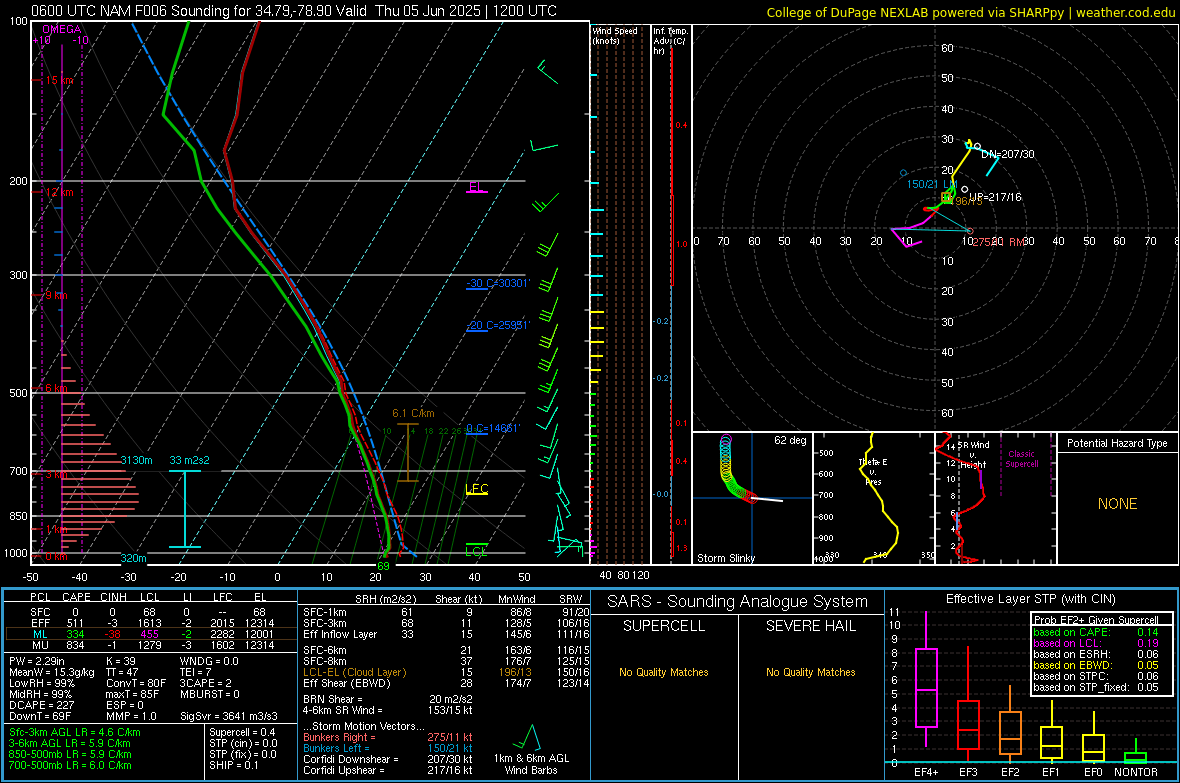The height and width of the screenshot is (783, 1180).
Task: Click the SR Wind v. Height label
Action: pos(973,455)
